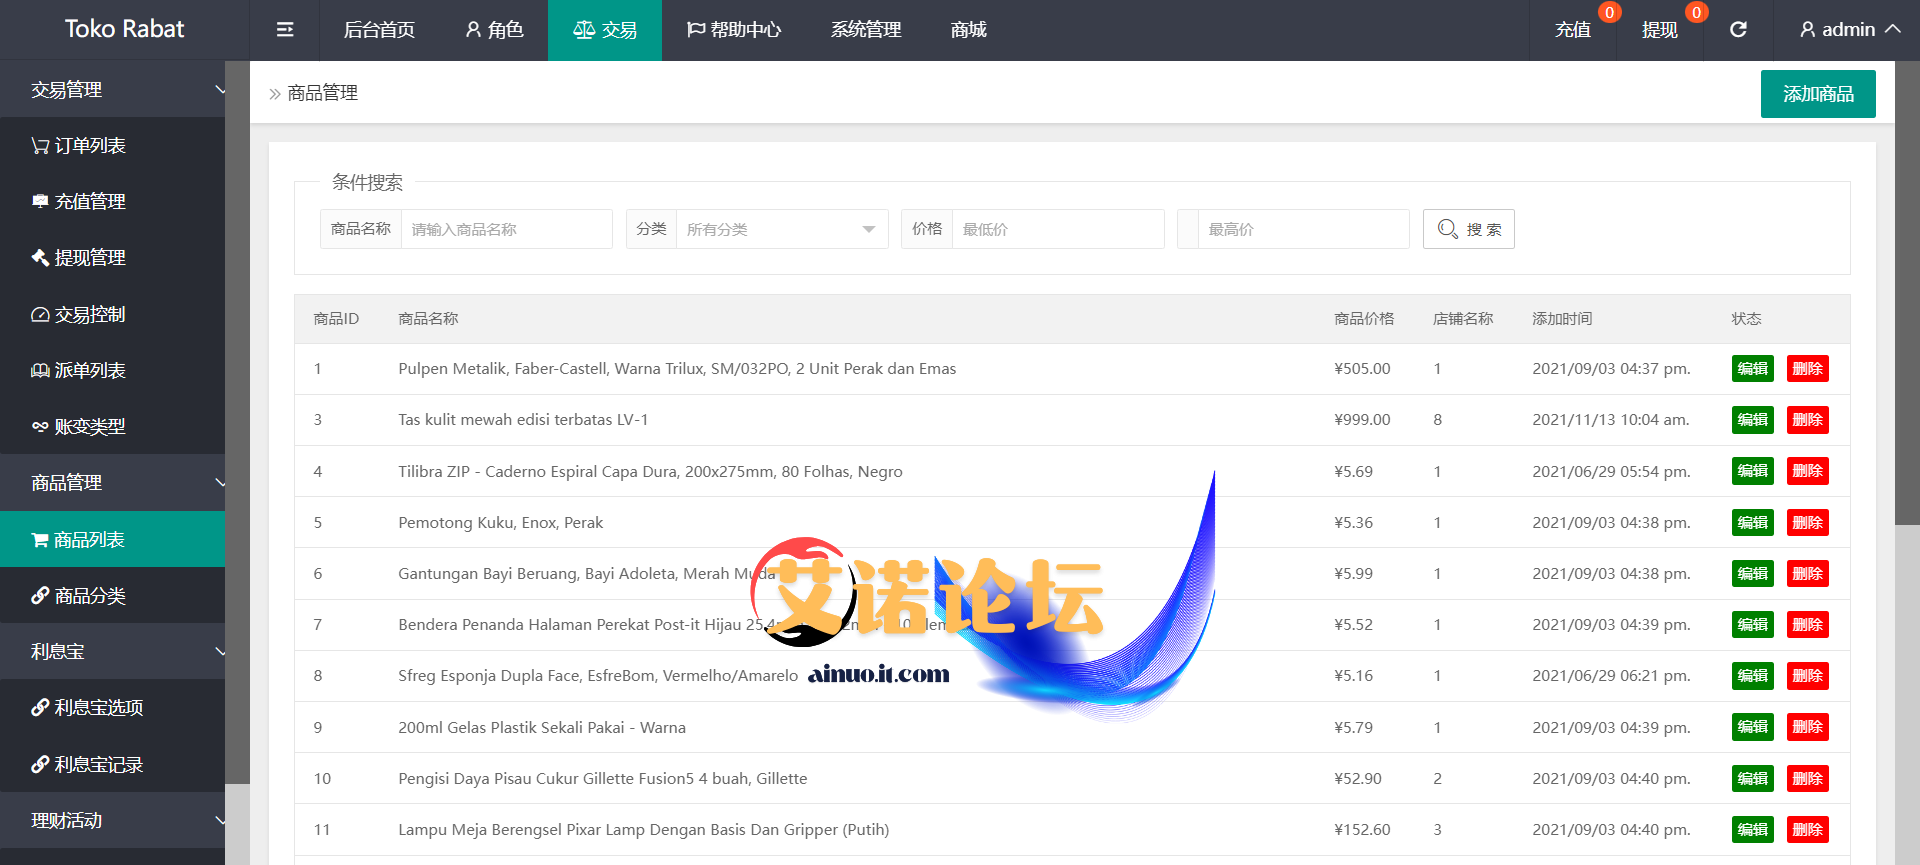Edit the Pulpen Metalik product row
The width and height of the screenshot is (1920, 865).
tap(1752, 368)
